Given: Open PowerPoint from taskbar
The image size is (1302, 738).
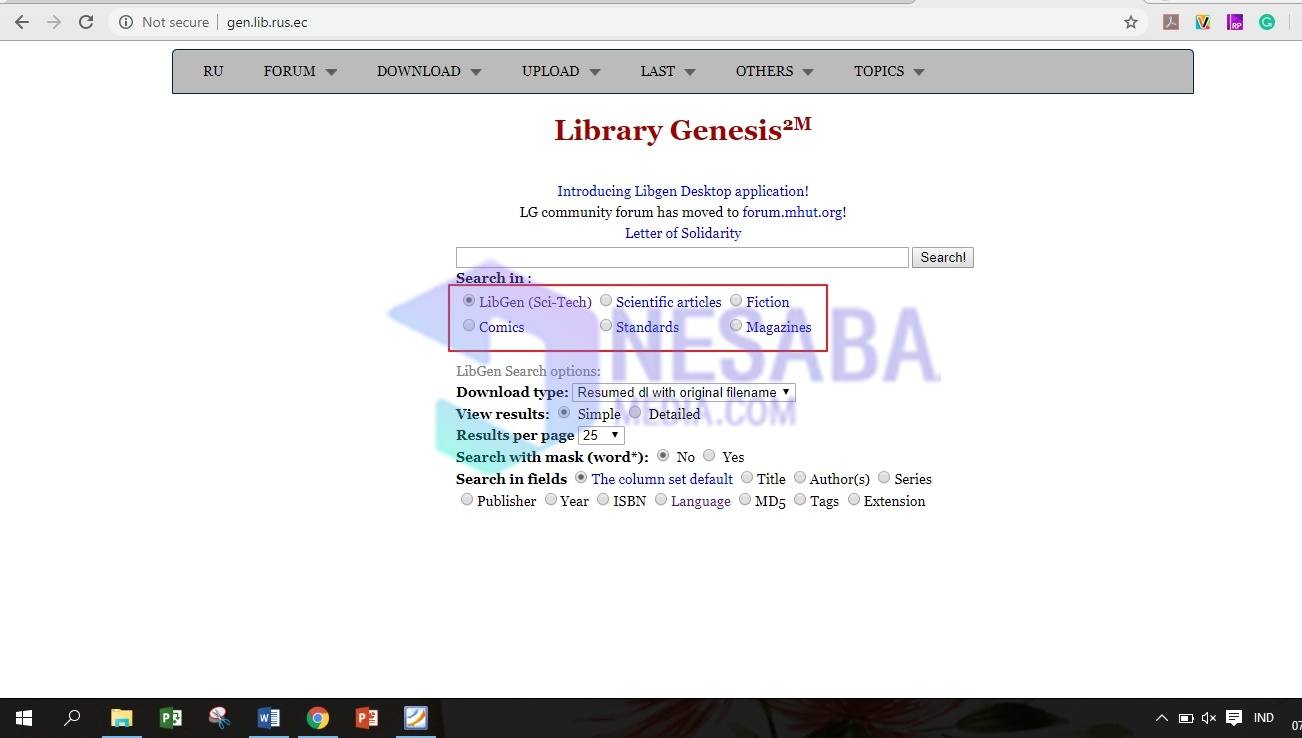Looking at the screenshot, I should tap(366, 718).
